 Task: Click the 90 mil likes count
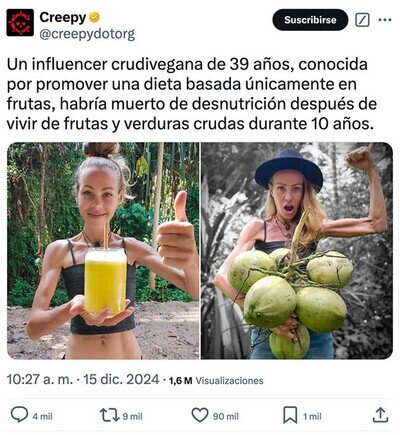point(226,416)
